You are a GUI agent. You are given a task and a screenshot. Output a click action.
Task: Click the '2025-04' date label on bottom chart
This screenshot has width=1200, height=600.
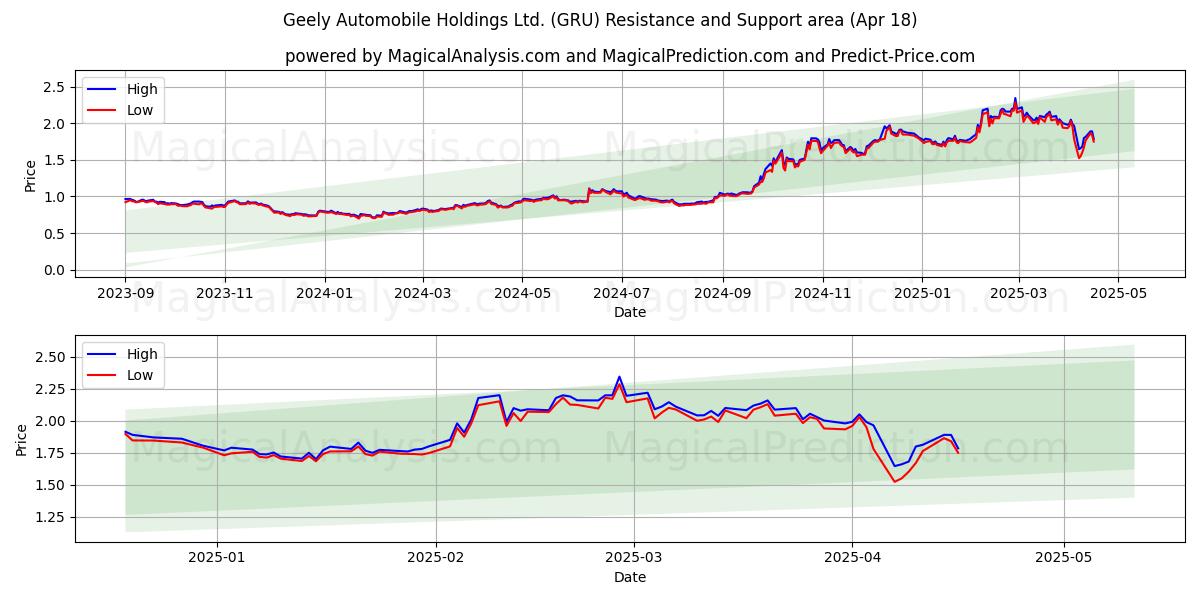tap(854, 559)
